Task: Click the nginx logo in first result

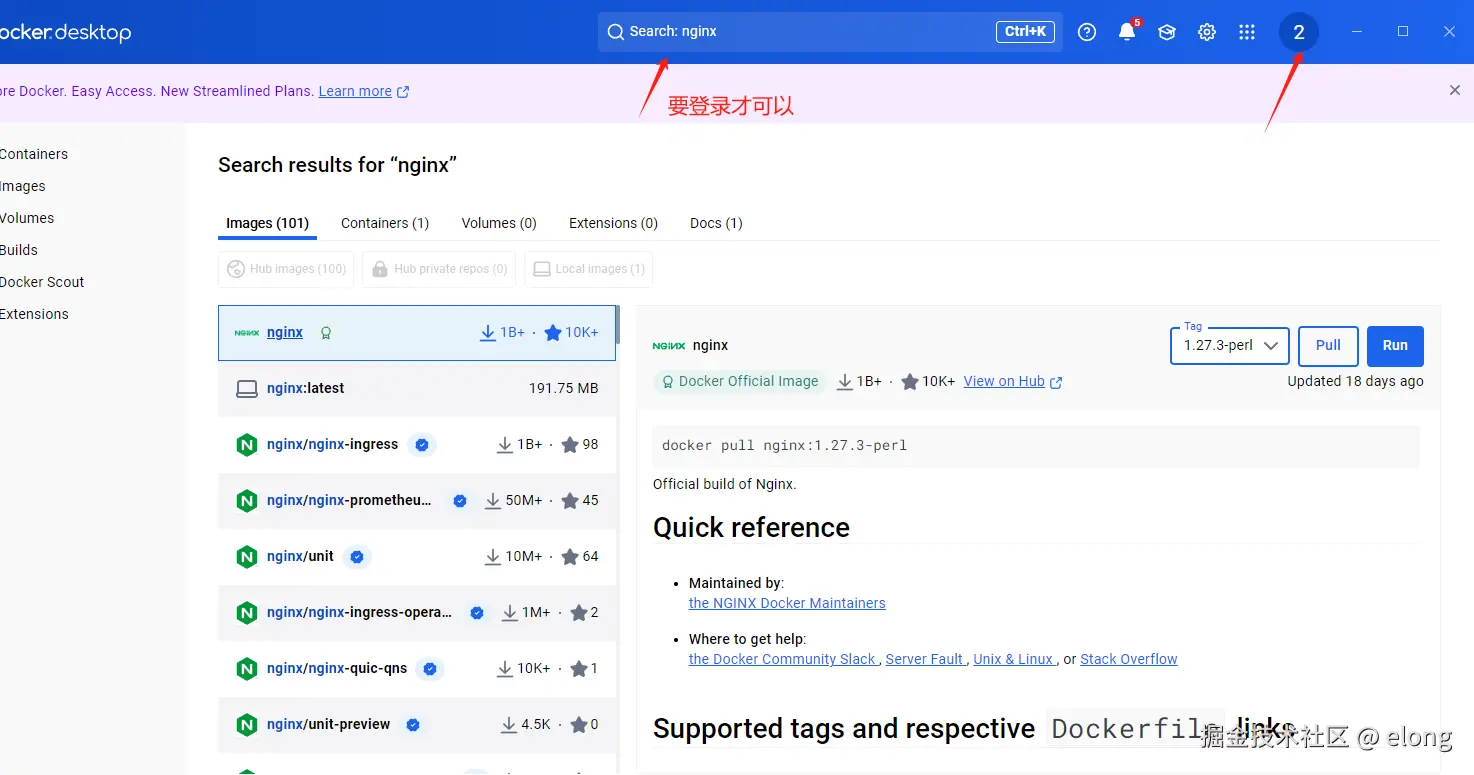Action: pos(247,333)
